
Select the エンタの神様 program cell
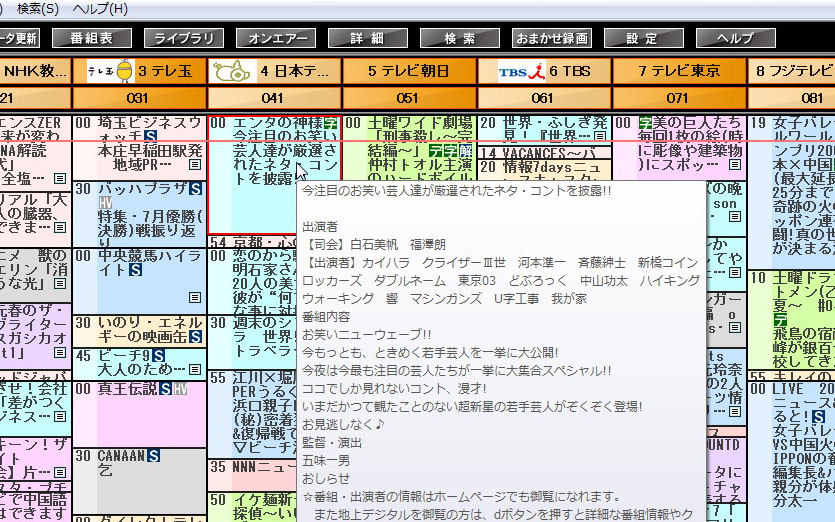coord(274,174)
